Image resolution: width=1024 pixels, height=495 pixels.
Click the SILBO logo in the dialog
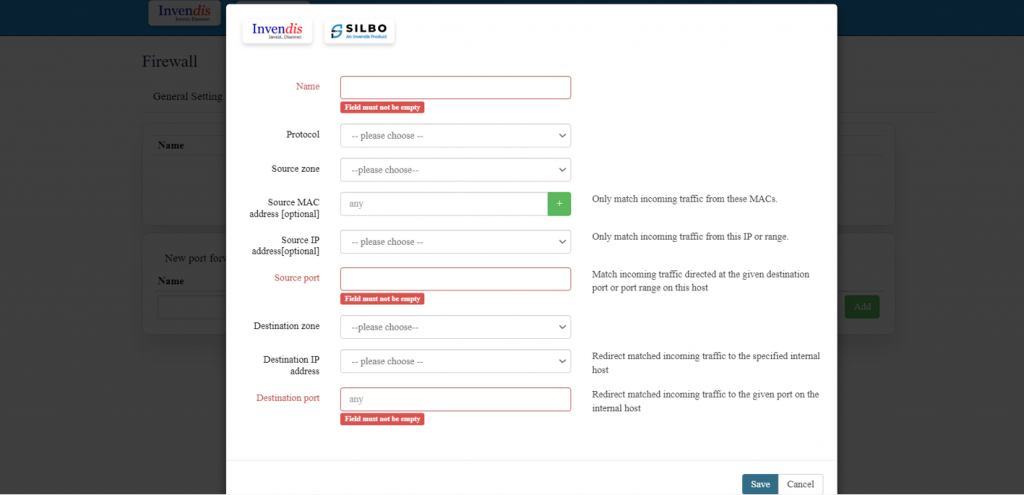pos(359,31)
